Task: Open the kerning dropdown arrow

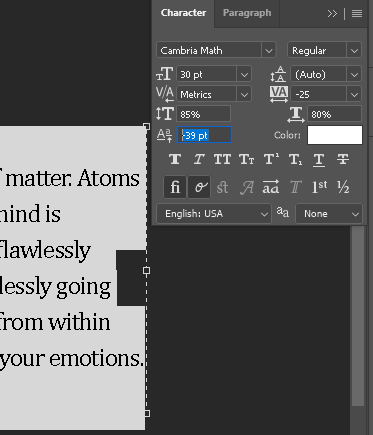Action: [244, 94]
